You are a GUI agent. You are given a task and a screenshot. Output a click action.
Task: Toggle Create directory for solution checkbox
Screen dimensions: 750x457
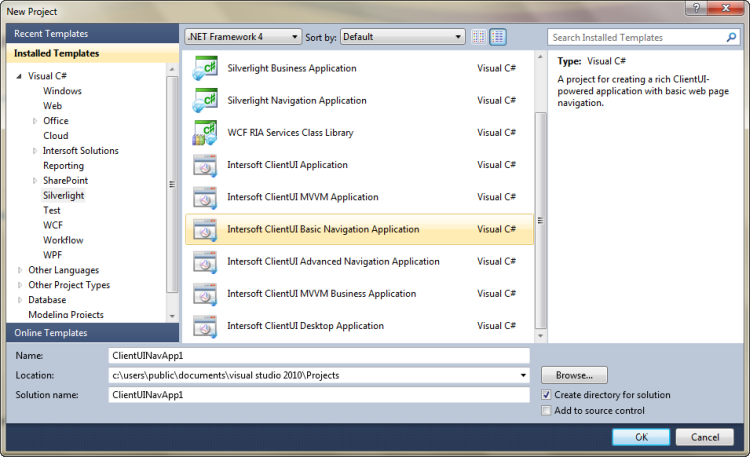click(x=546, y=395)
